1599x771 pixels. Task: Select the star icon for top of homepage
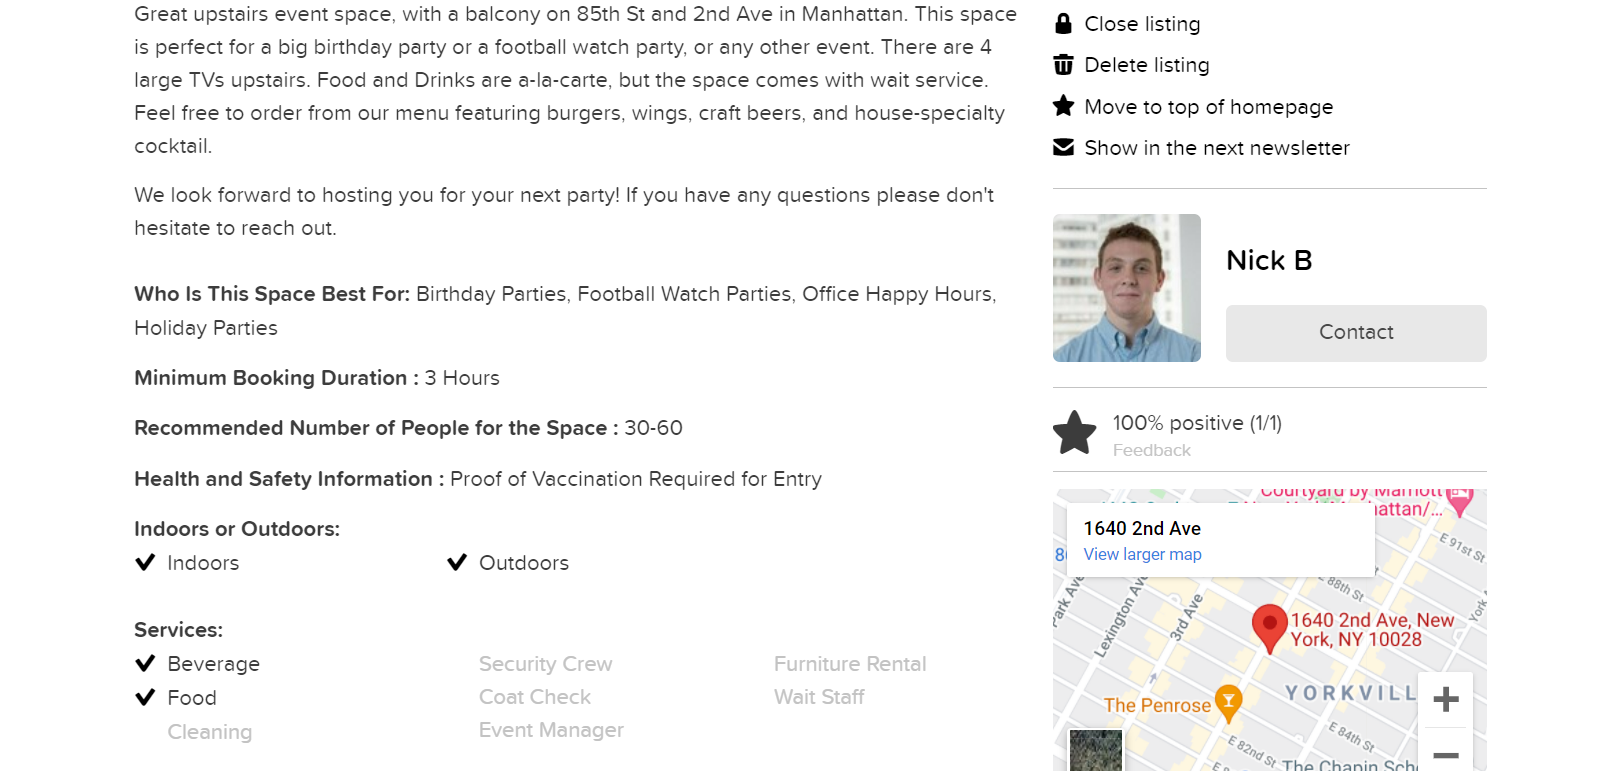pos(1063,106)
